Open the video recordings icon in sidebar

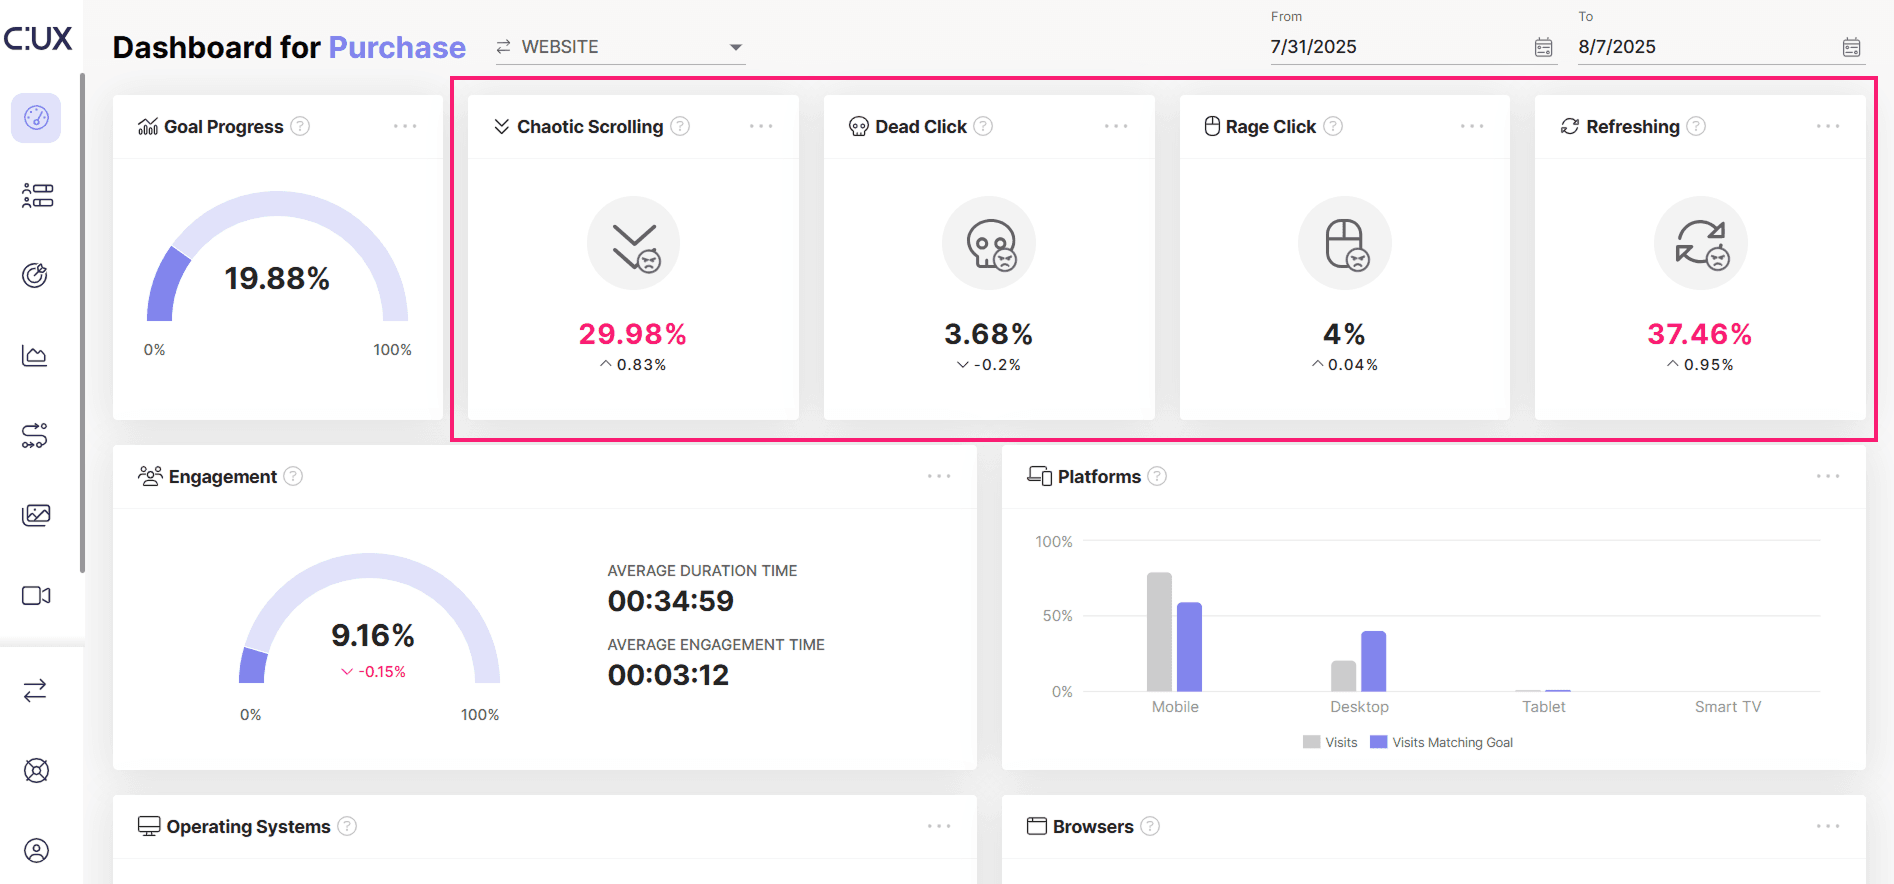pos(36,595)
